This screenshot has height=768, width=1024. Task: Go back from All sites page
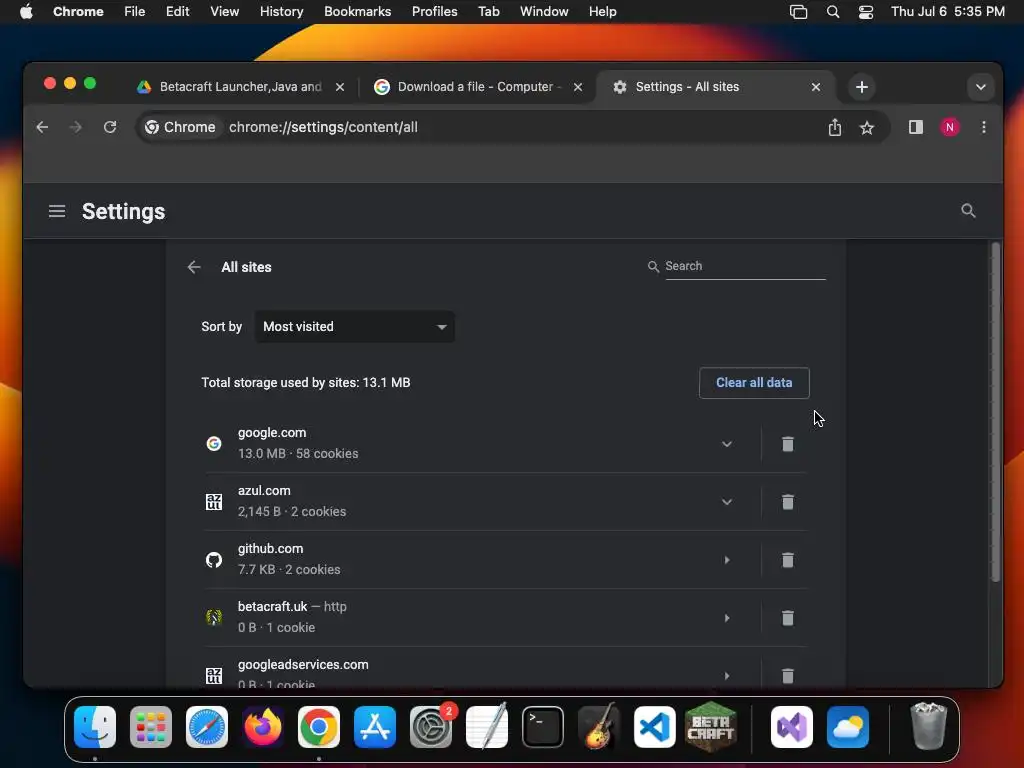click(x=194, y=267)
